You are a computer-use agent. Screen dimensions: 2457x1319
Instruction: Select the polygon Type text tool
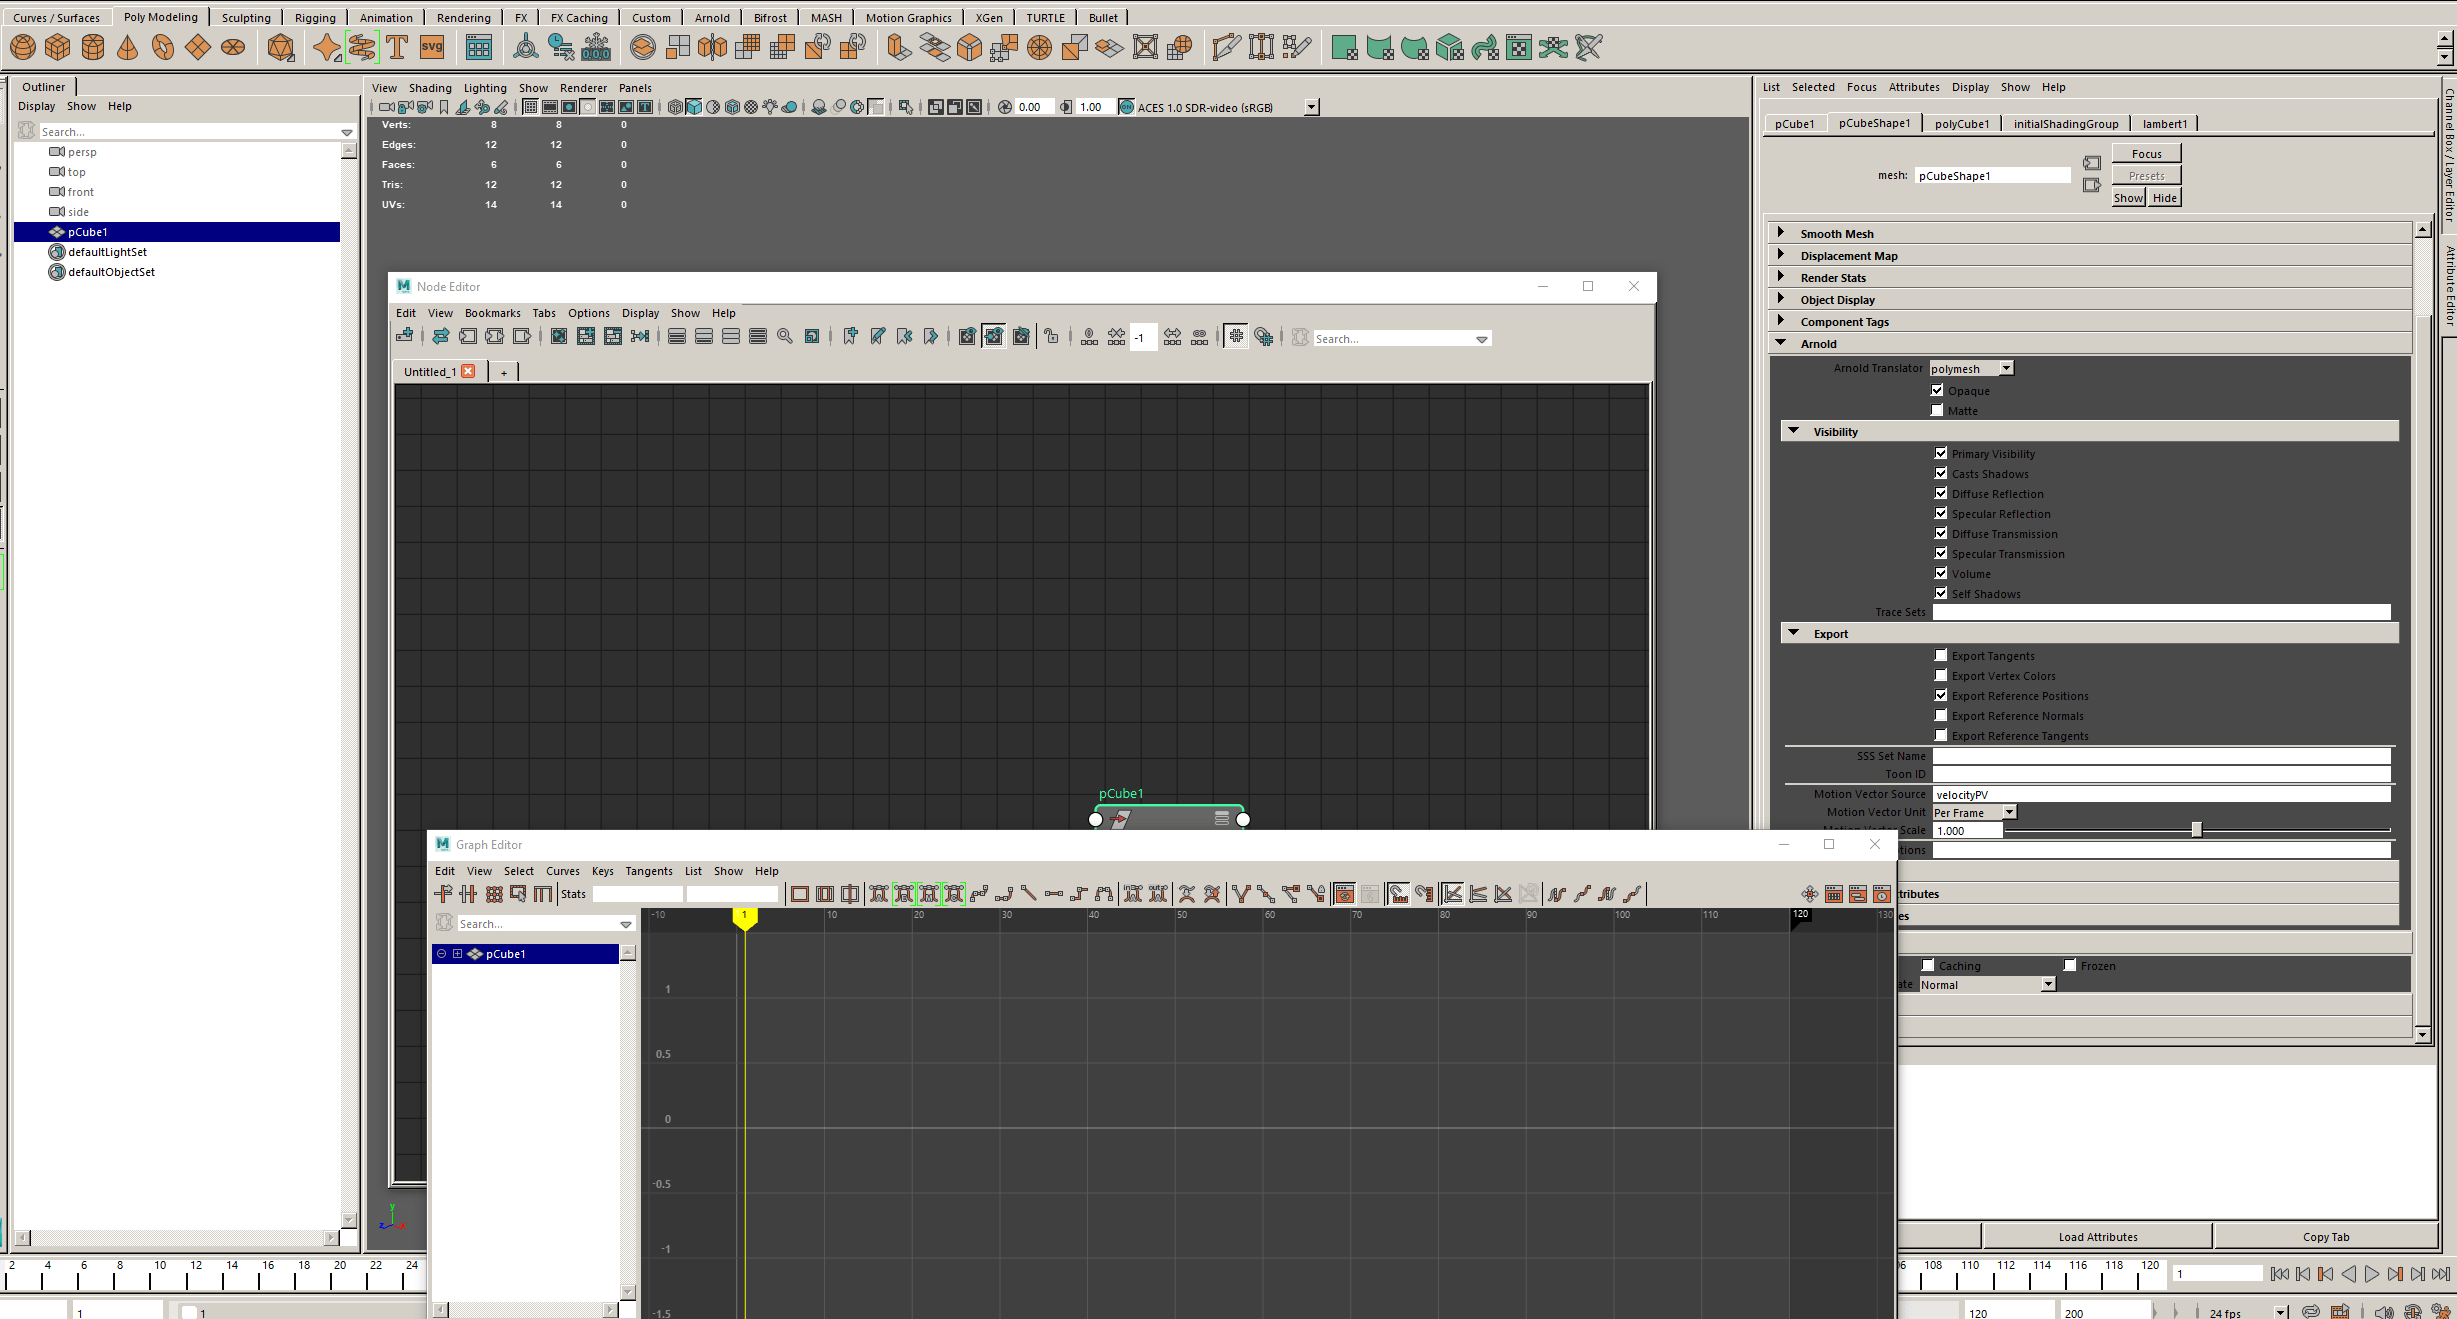pos(397,47)
